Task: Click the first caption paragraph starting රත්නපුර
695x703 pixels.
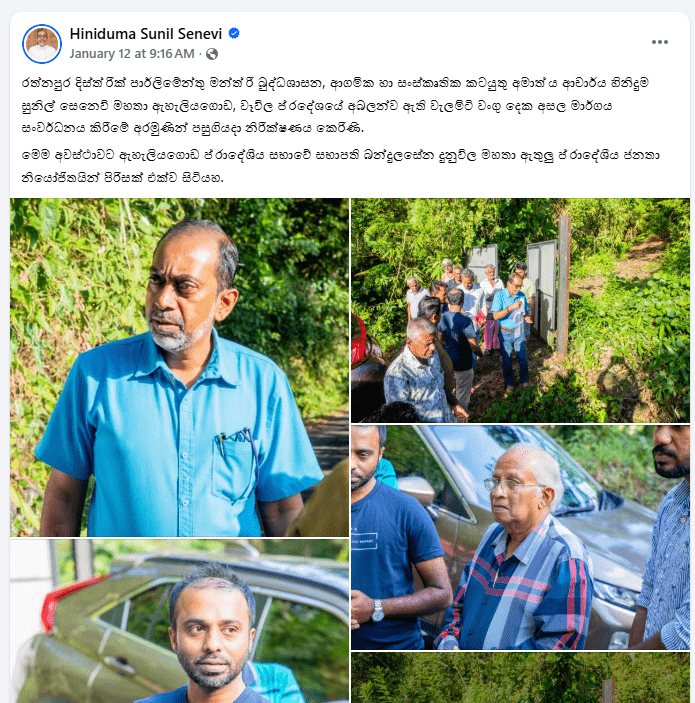Action: [335, 106]
